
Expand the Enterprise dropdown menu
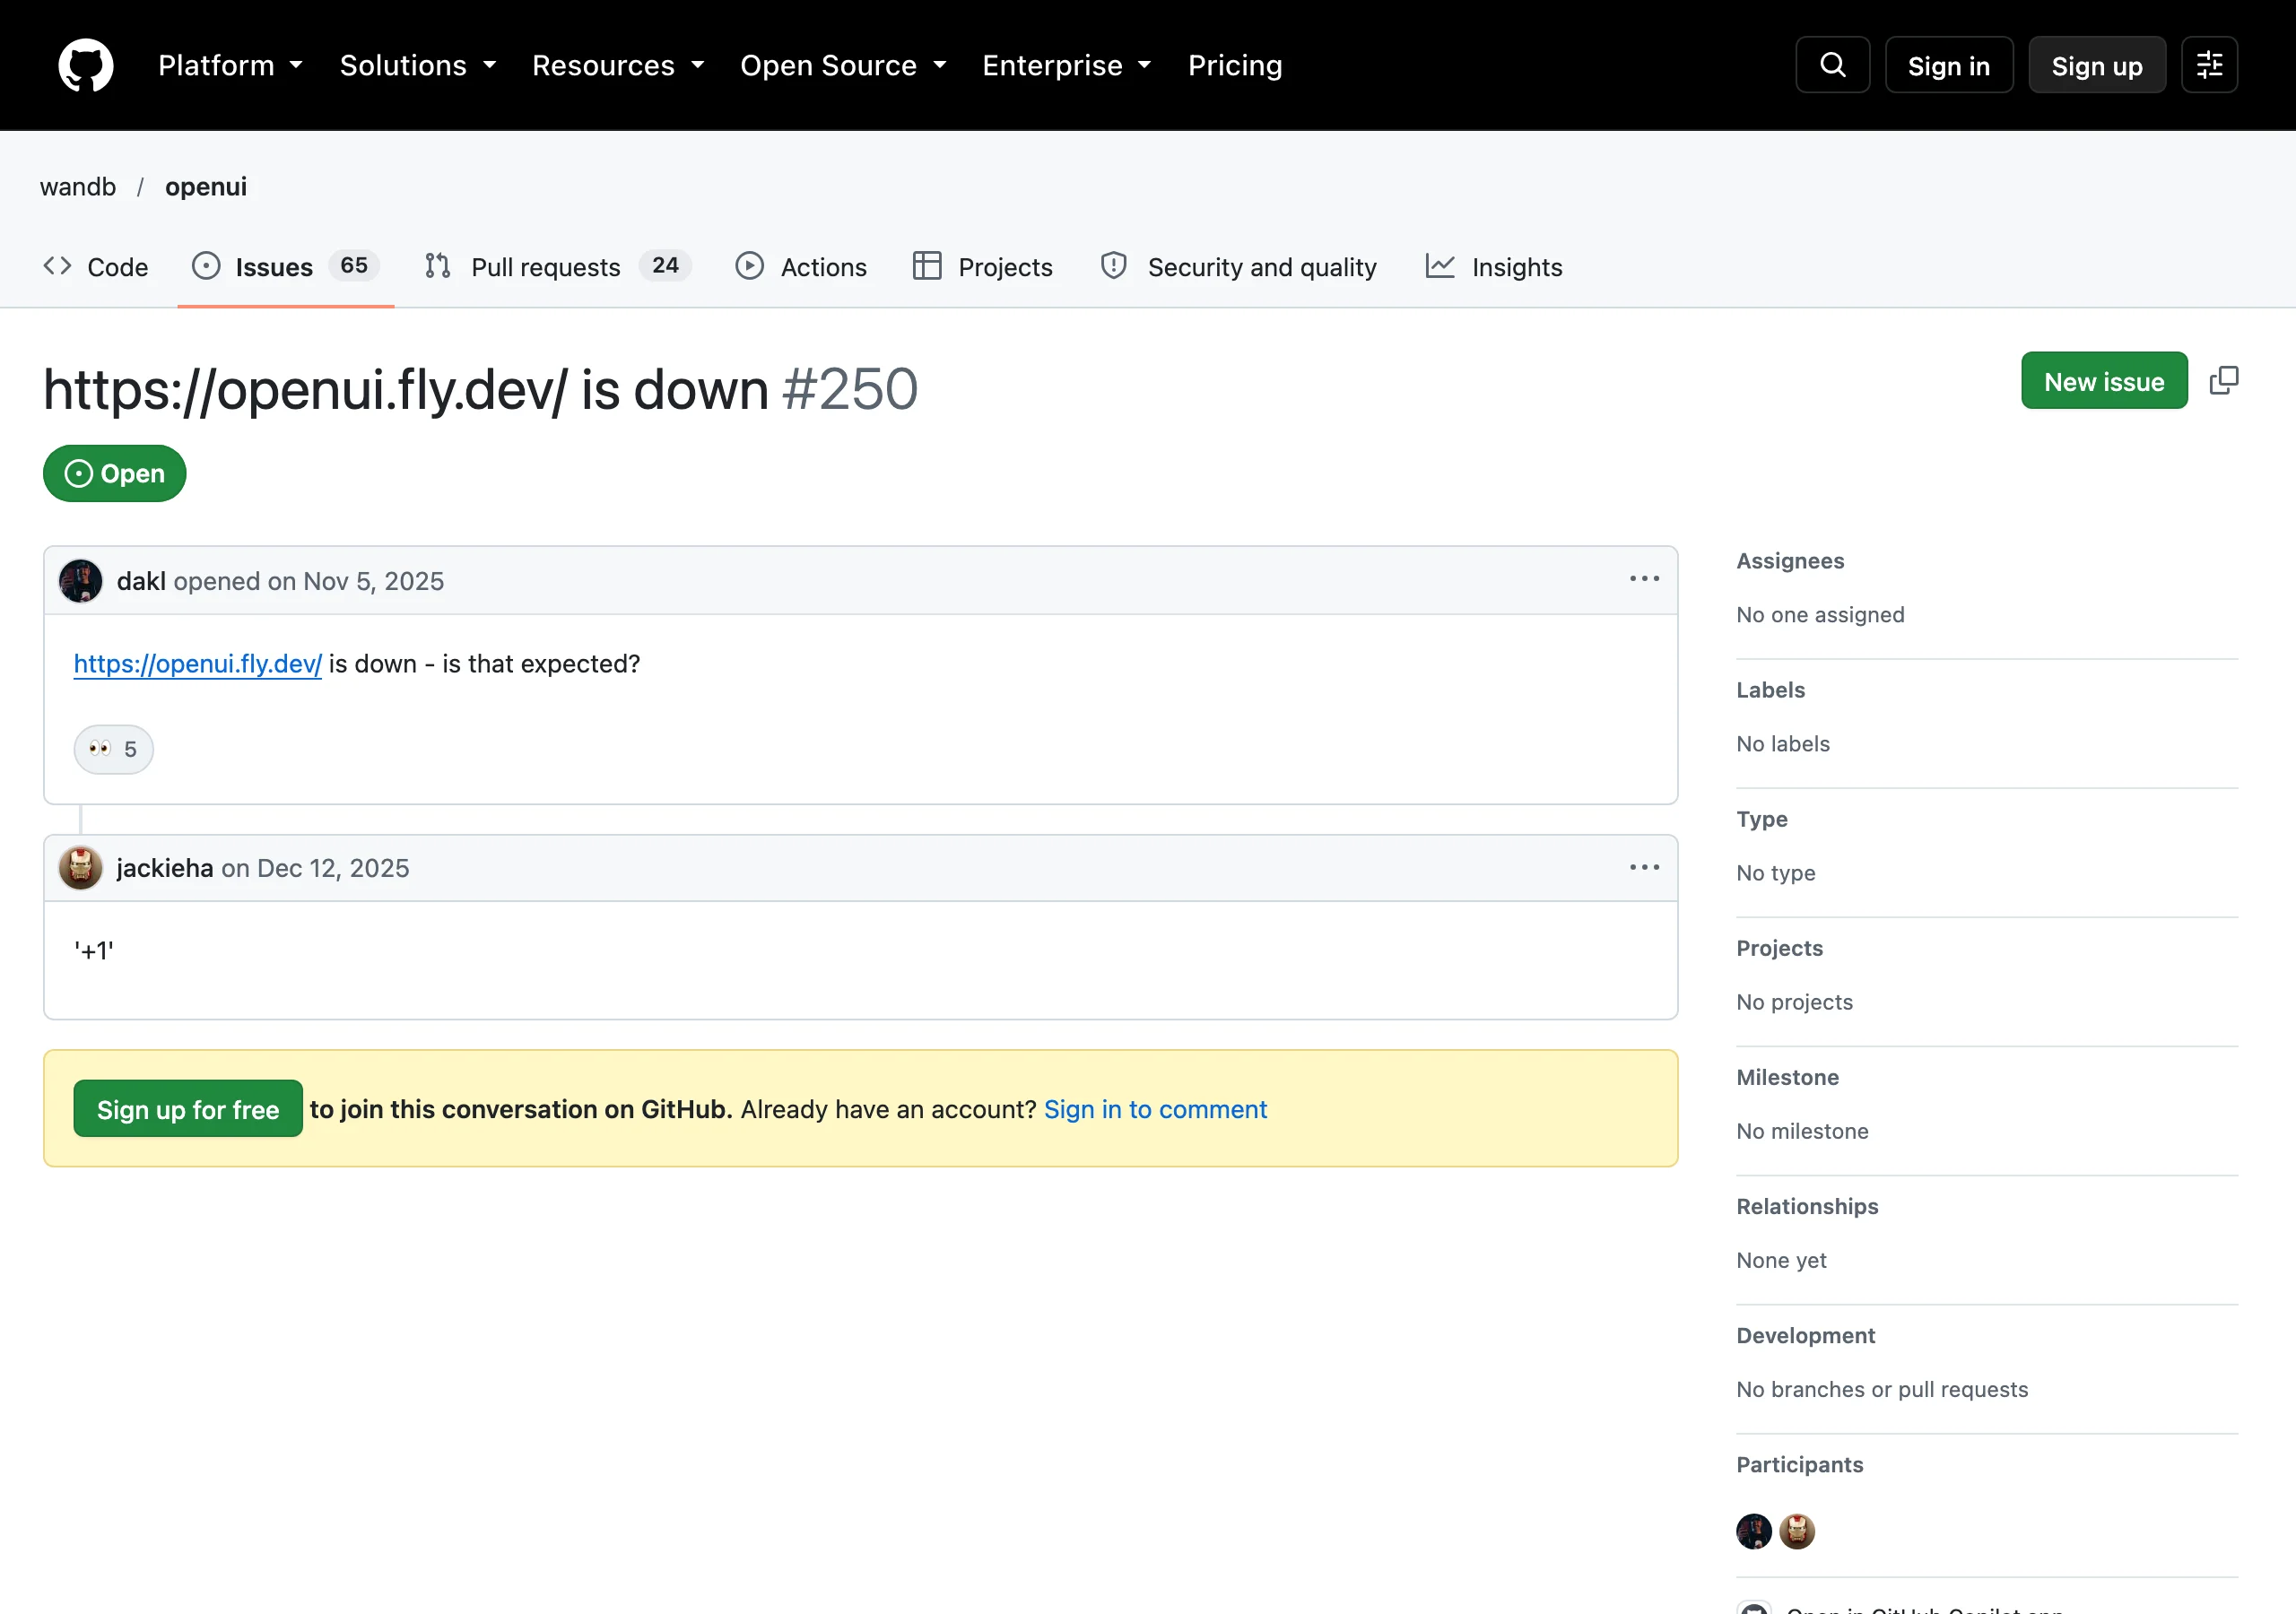tap(1067, 65)
